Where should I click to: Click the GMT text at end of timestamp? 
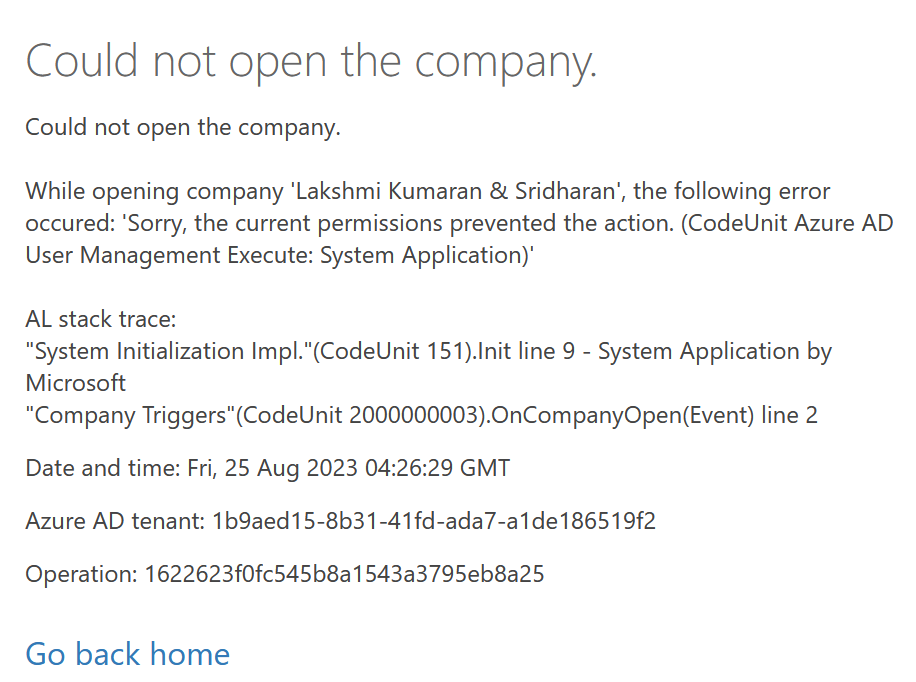tap(486, 467)
